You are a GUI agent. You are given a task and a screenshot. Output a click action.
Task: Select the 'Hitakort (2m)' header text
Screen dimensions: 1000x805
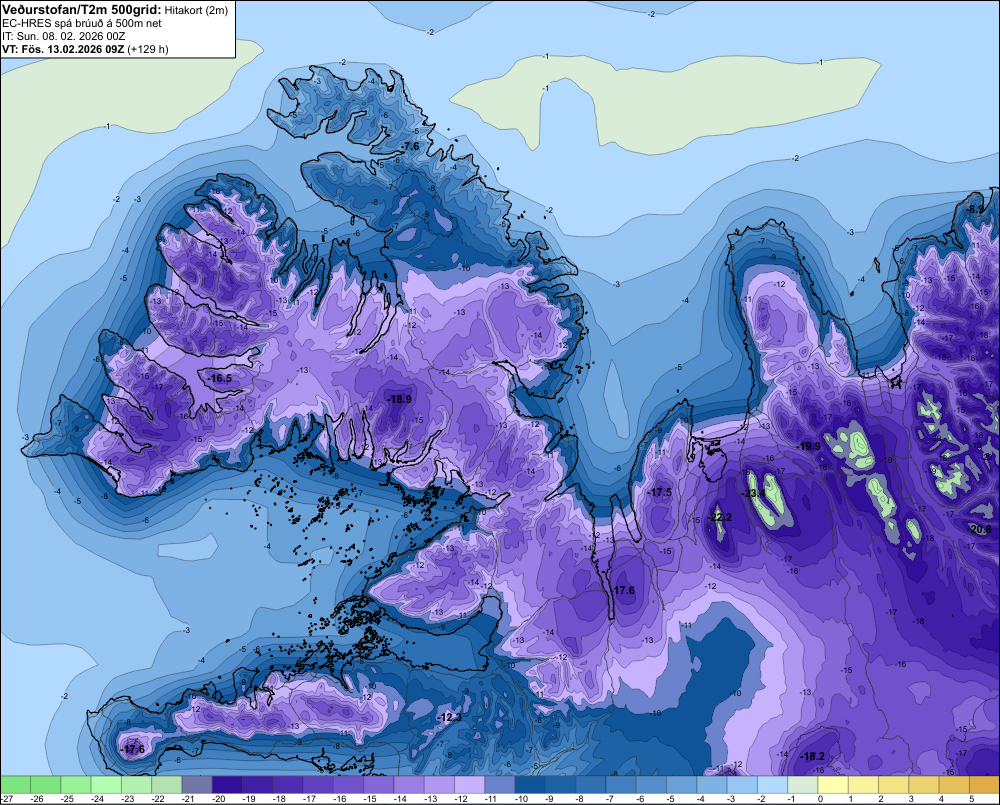[196, 10]
